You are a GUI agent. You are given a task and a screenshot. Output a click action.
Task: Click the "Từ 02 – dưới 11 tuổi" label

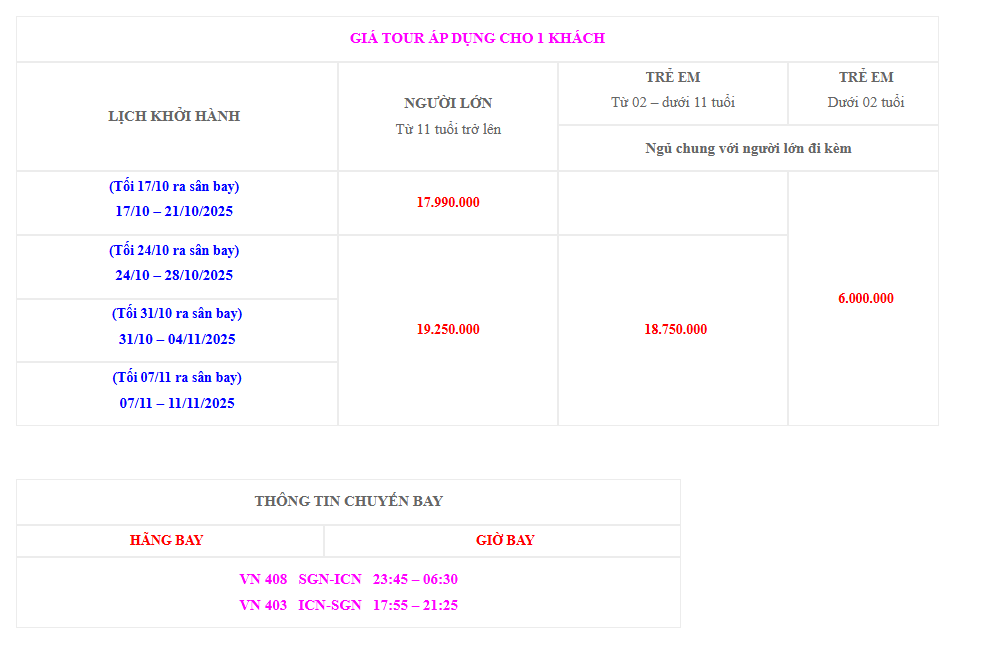pos(672,102)
